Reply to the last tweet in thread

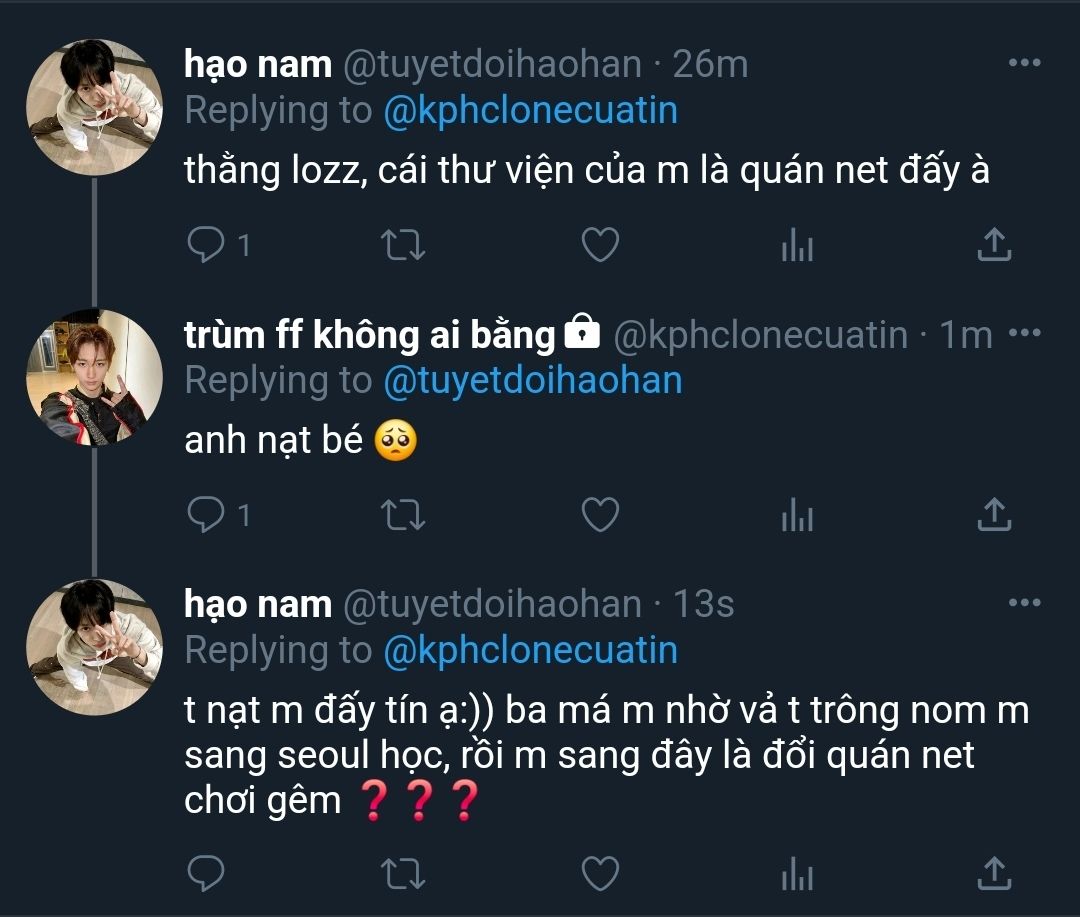click(x=206, y=874)
